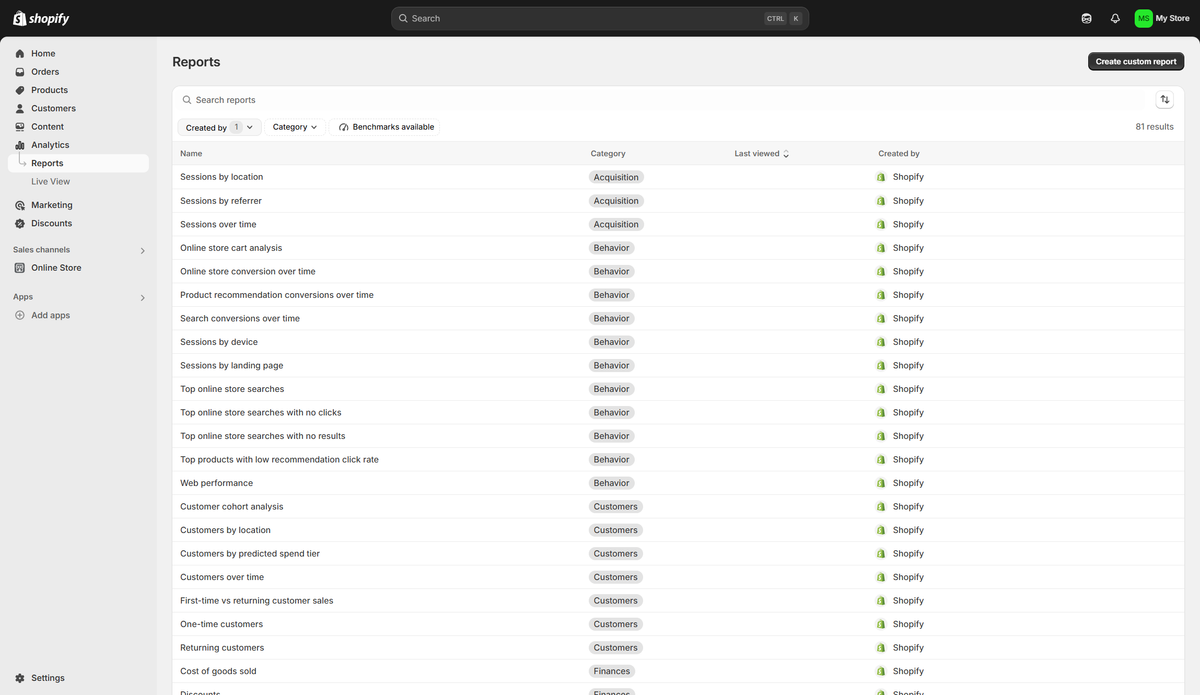This screenshot has height=695, width=1200.
Task: Click the Shopify icon in the Customers over time row
Action: click(x=881, y=577)
